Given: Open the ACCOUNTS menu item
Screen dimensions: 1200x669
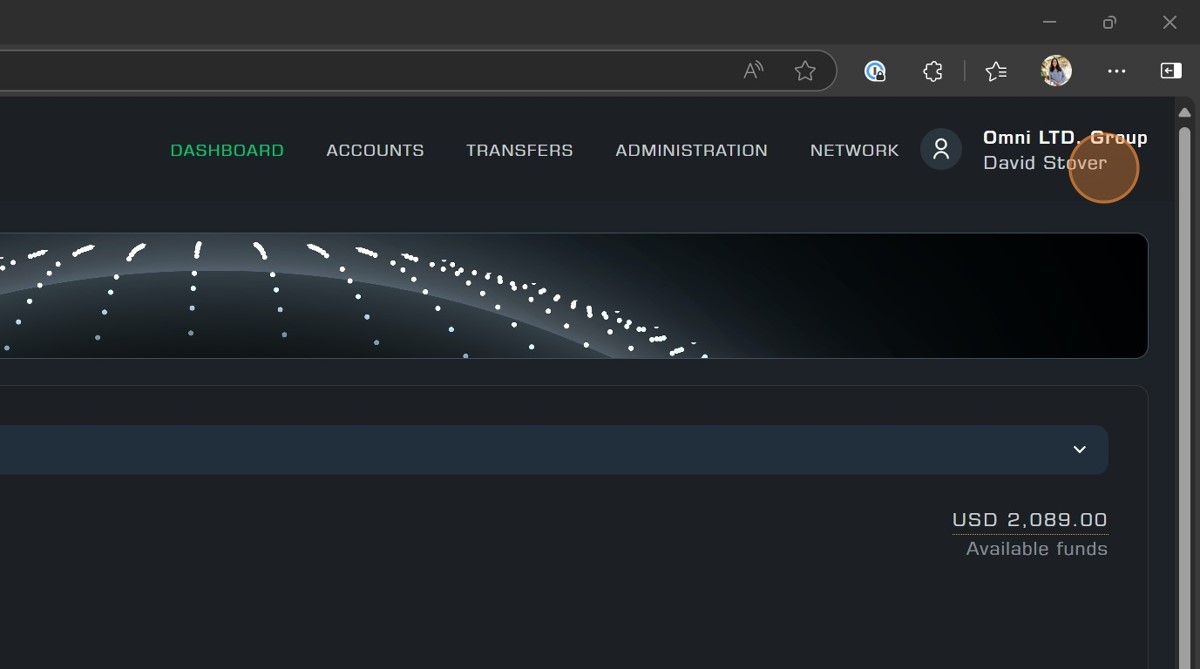Looking at the screenshot, I should (x=375, y=150).
